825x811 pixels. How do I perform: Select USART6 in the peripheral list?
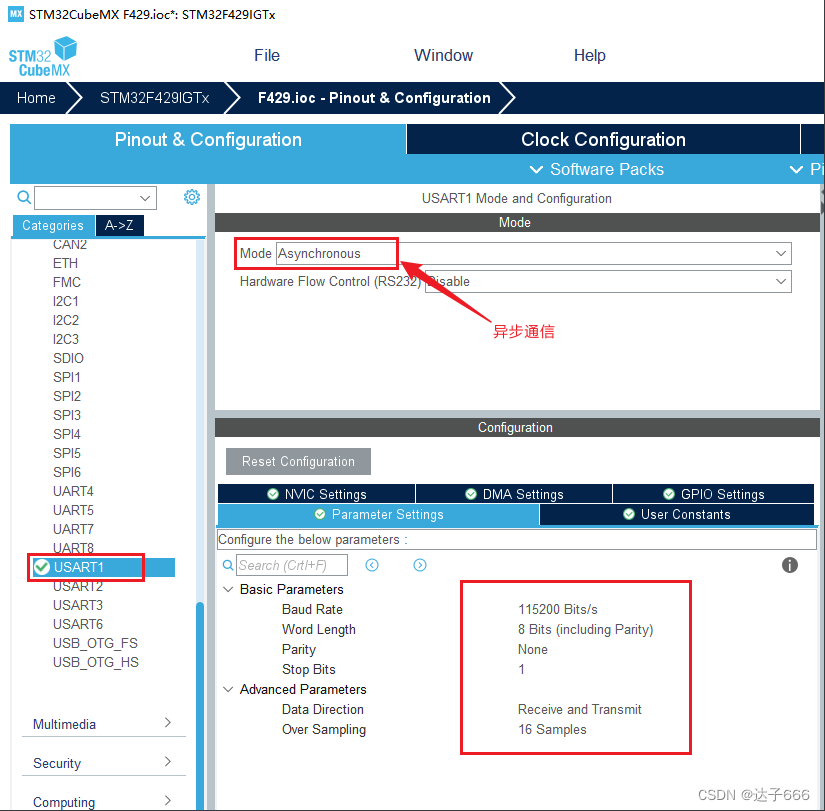78,624
